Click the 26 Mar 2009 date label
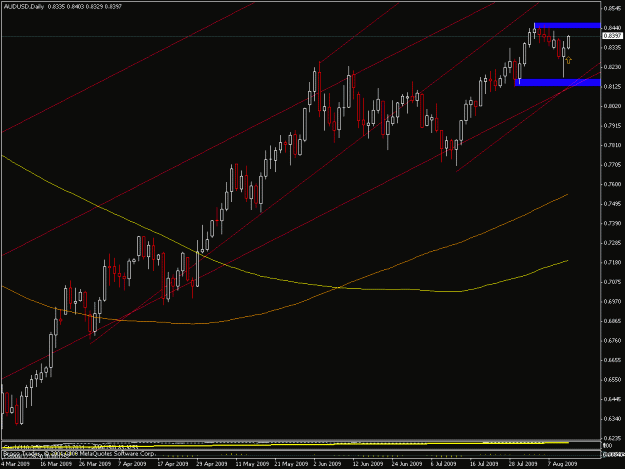Screen dimensions: 625x469 [x=95, y=464]
